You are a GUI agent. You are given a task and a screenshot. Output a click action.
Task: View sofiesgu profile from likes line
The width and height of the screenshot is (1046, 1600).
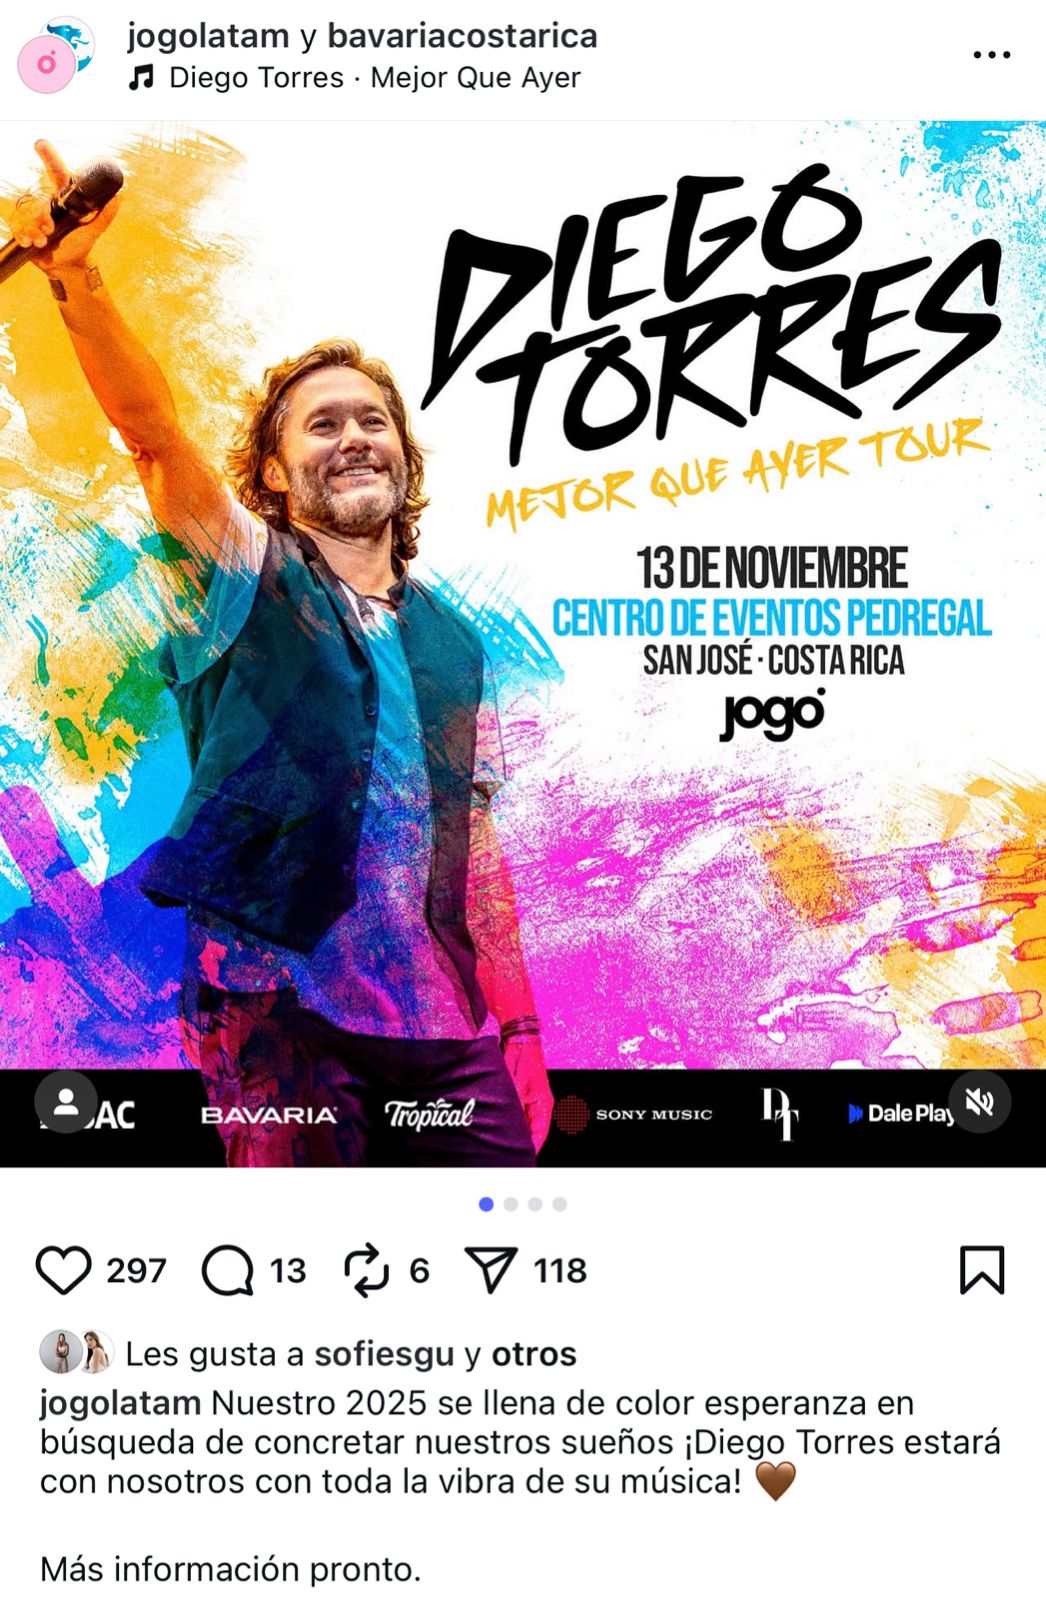point(384,1354)
